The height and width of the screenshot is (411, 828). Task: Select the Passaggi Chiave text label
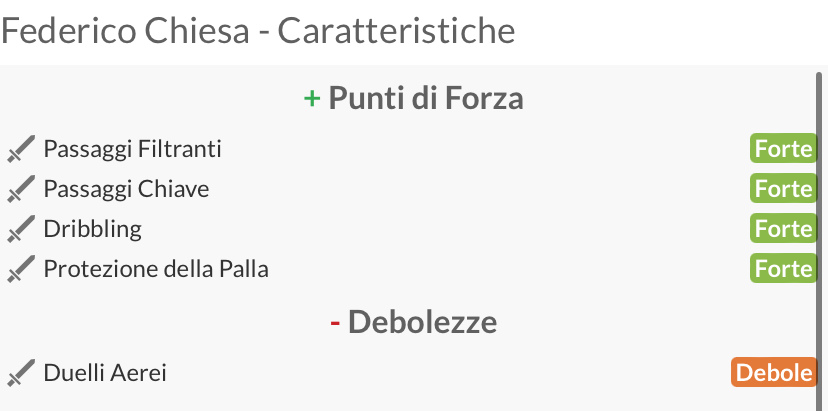(126, 189)
